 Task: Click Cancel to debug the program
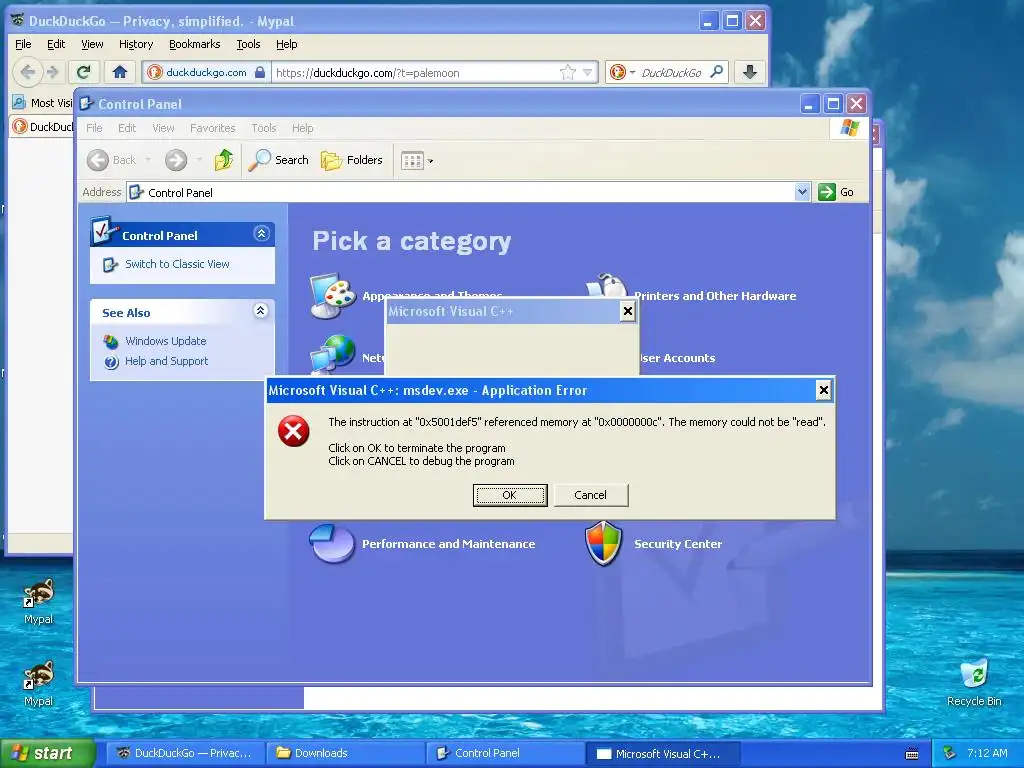point(590,495)
